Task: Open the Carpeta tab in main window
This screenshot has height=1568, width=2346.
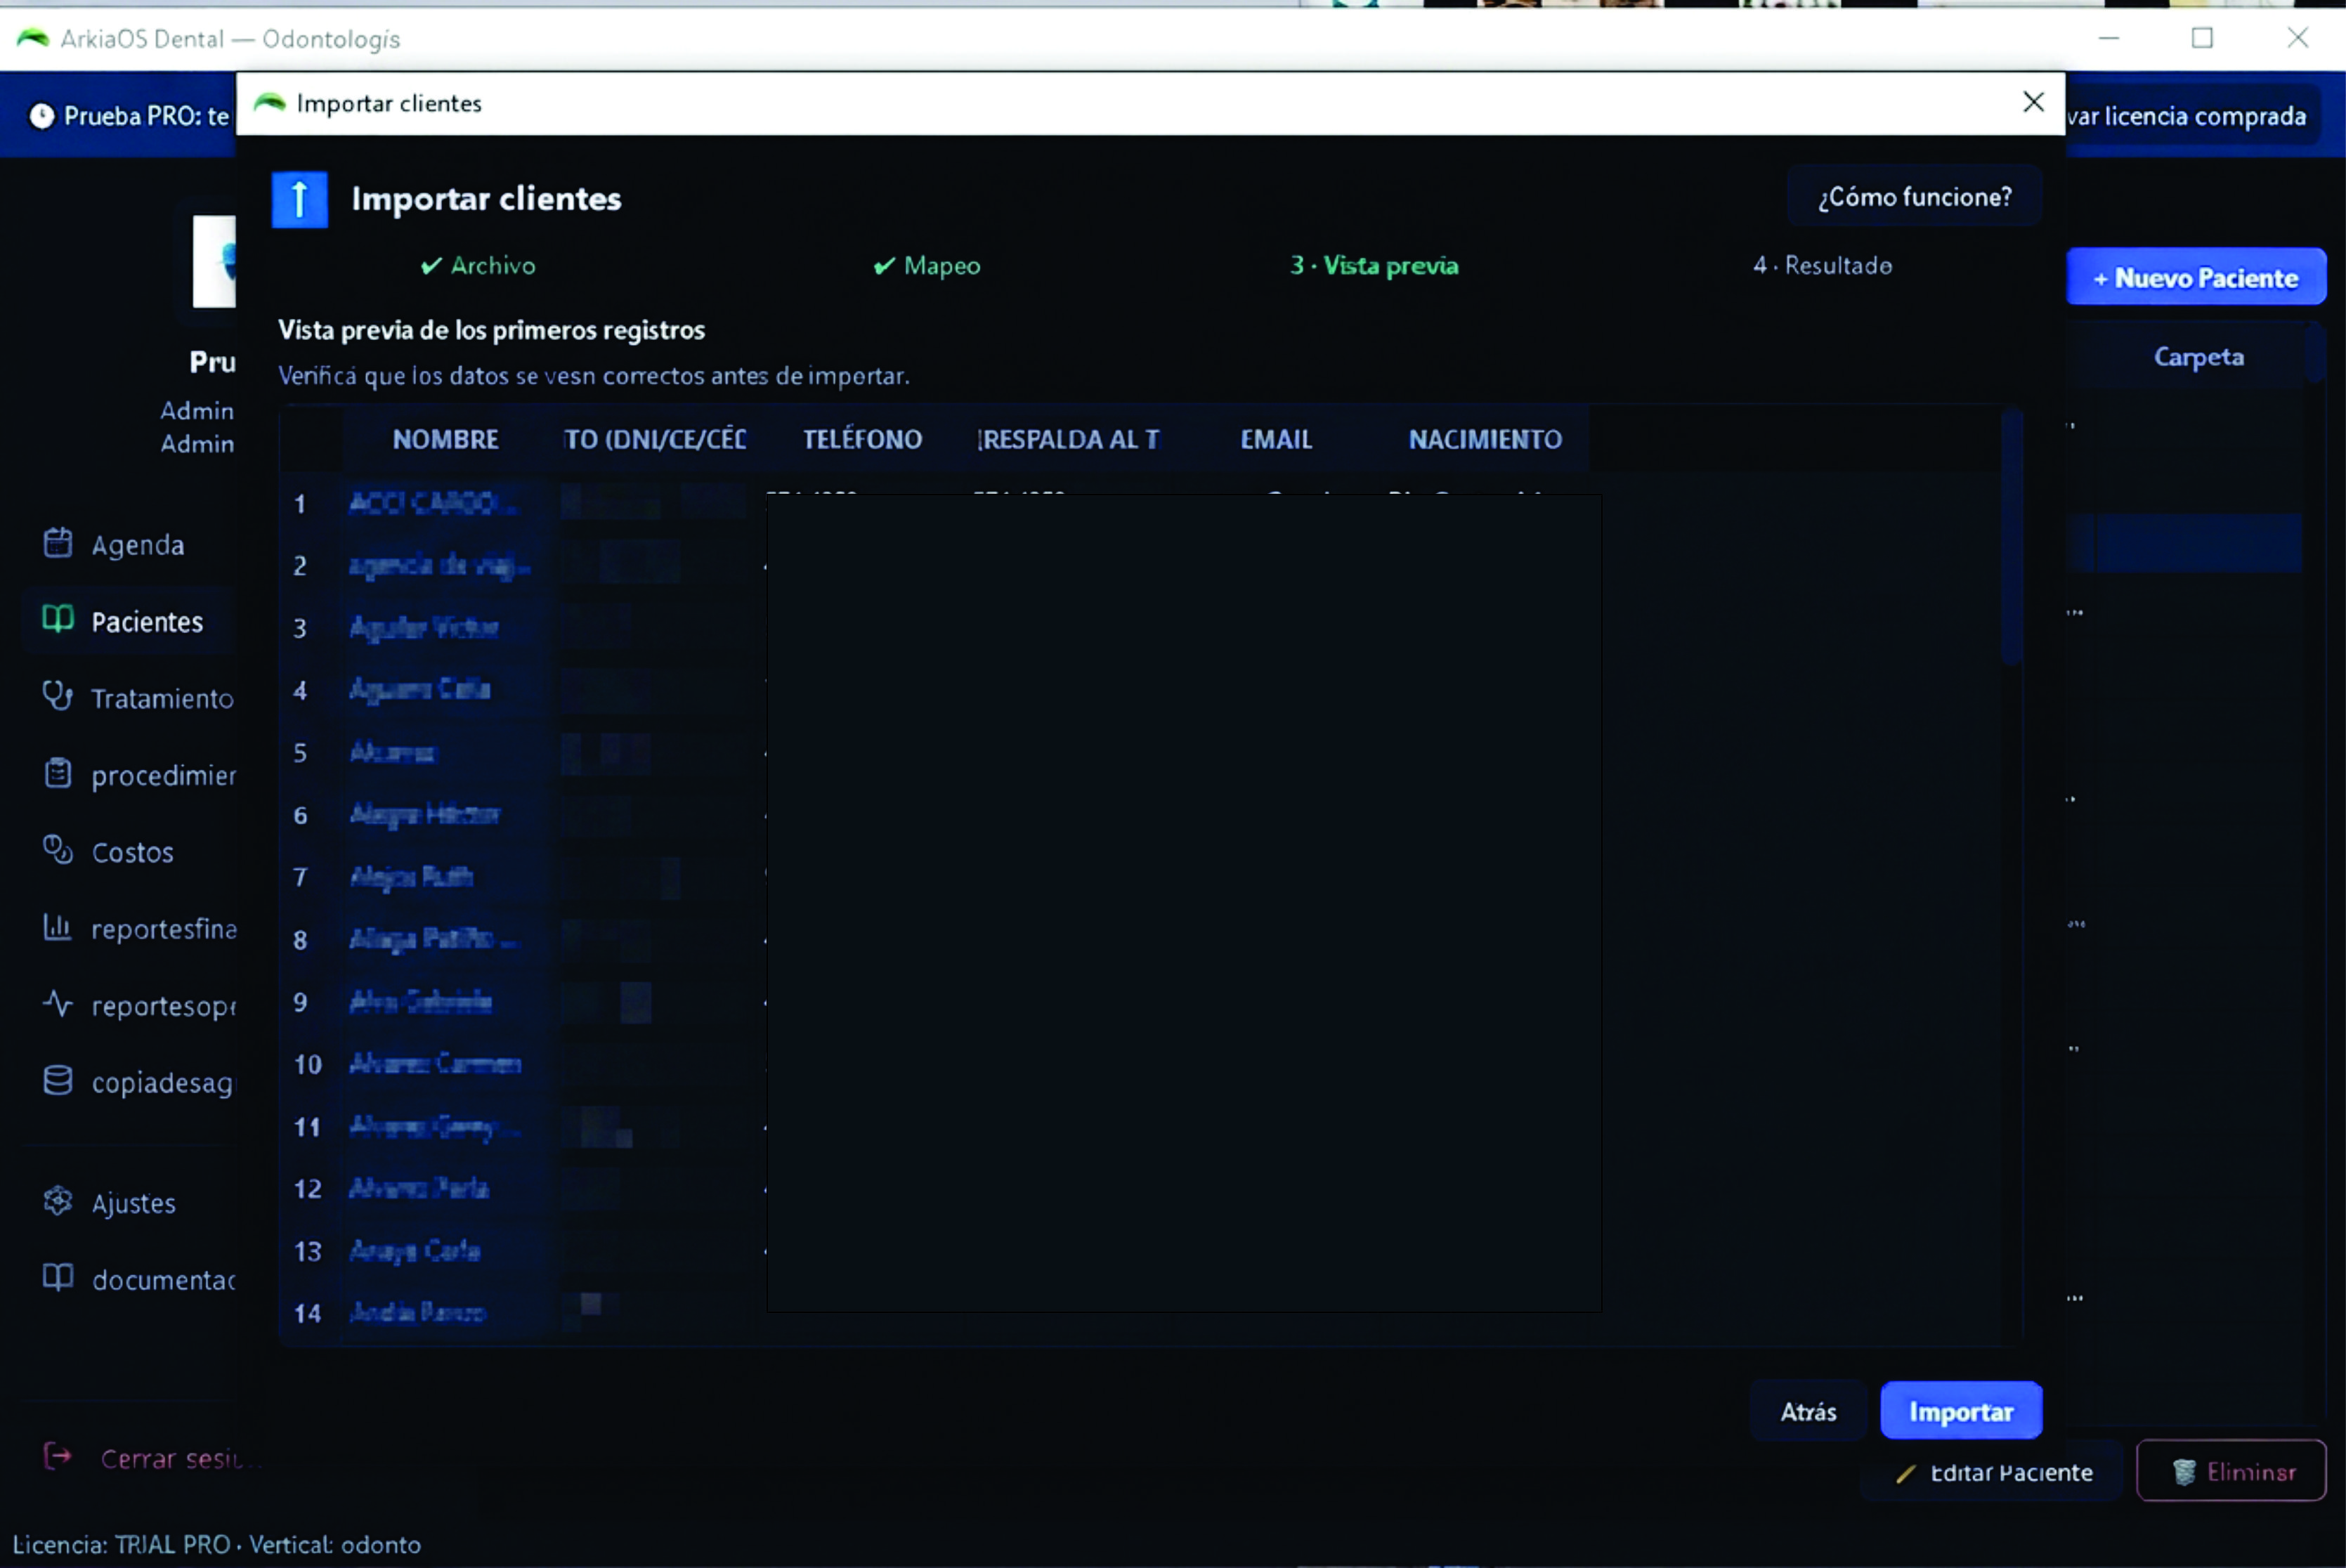Action: (x=2198, y=357)
